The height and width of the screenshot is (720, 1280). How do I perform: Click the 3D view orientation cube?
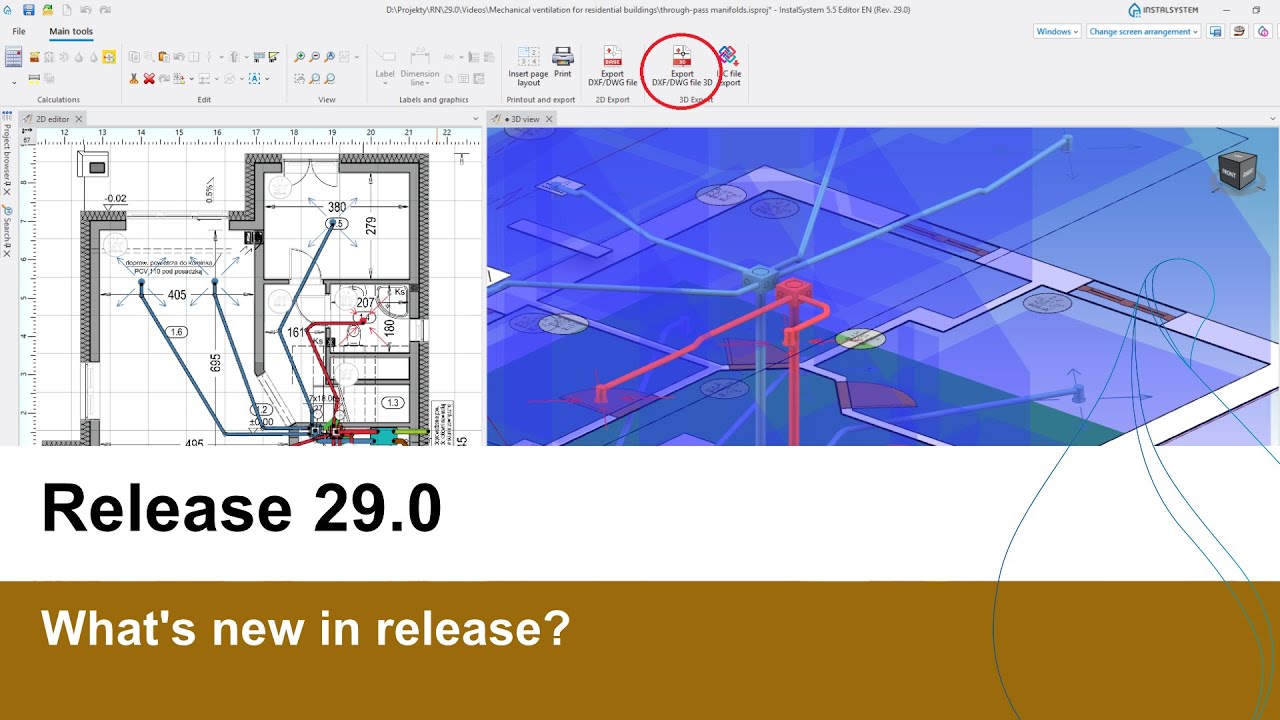(x=1235, y=172)
